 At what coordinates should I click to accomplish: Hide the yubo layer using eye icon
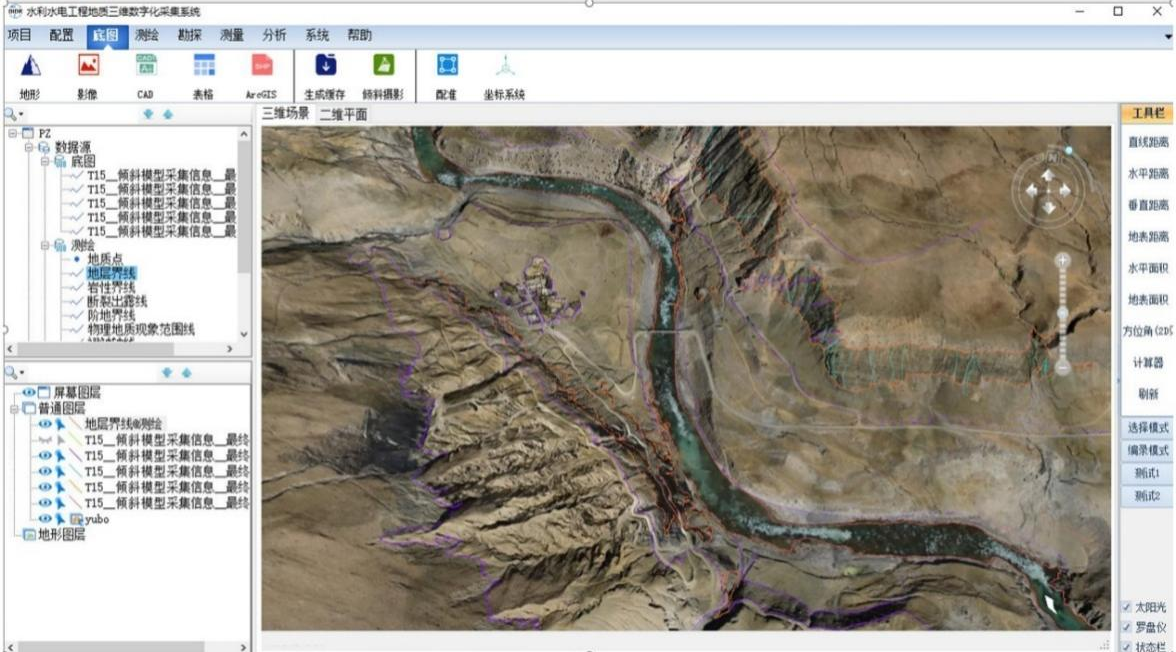click(x=44, y=519)
